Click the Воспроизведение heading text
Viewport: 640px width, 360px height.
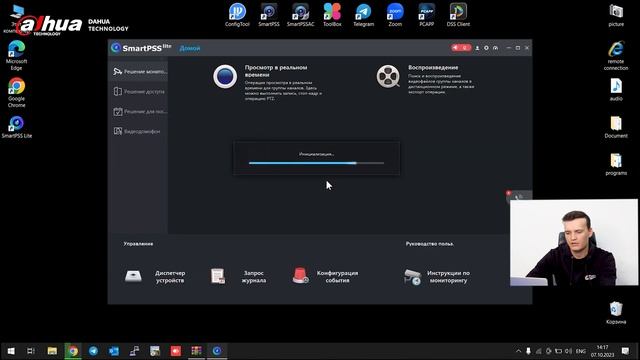point(433,67)
